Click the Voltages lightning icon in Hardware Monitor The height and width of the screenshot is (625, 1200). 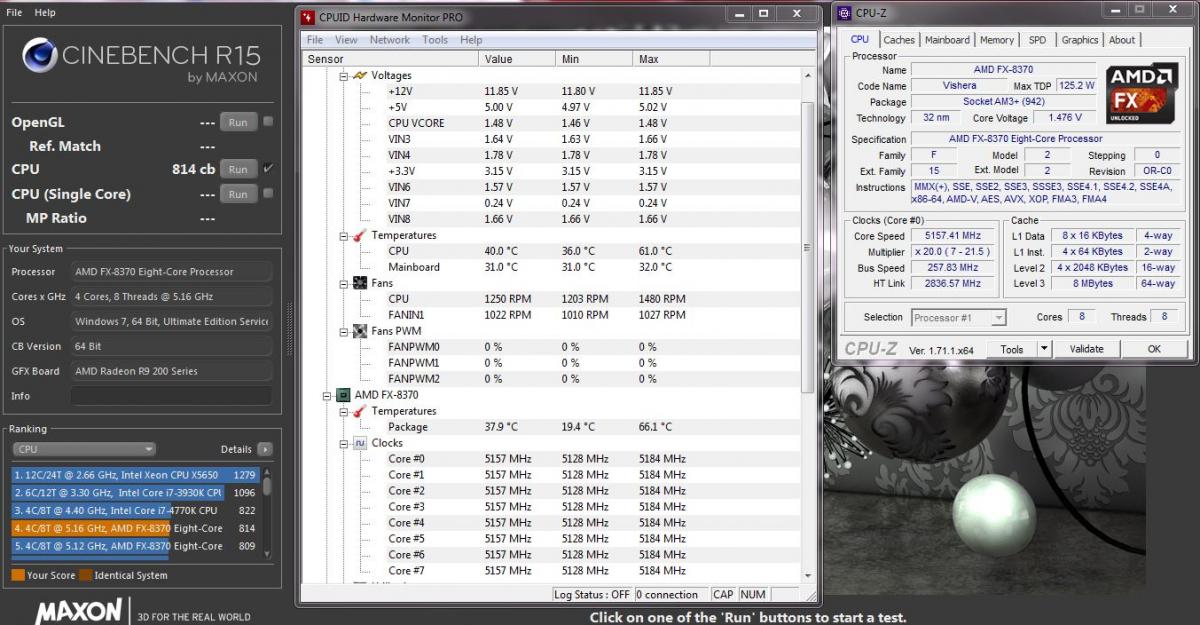click(360, 75)
